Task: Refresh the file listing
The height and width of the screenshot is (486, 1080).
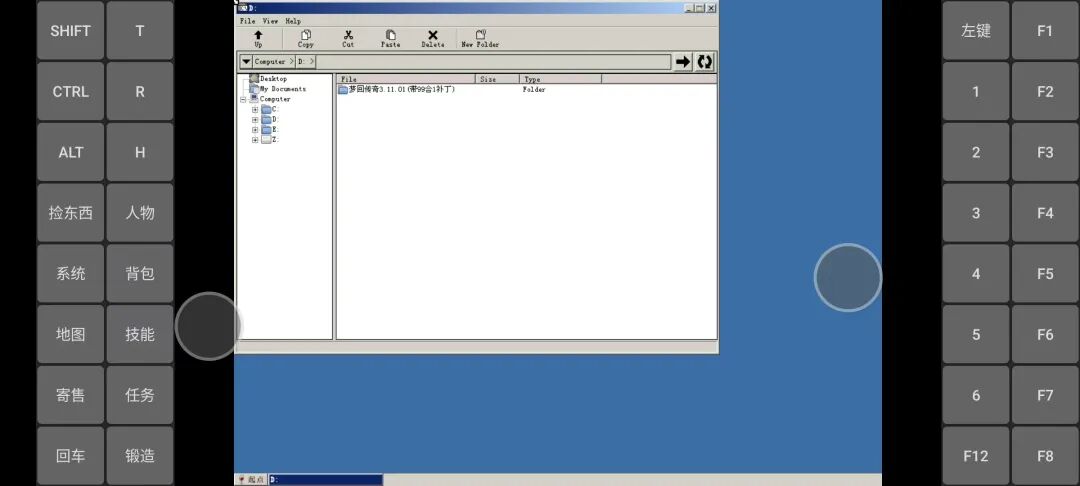Action: point(705,62)
